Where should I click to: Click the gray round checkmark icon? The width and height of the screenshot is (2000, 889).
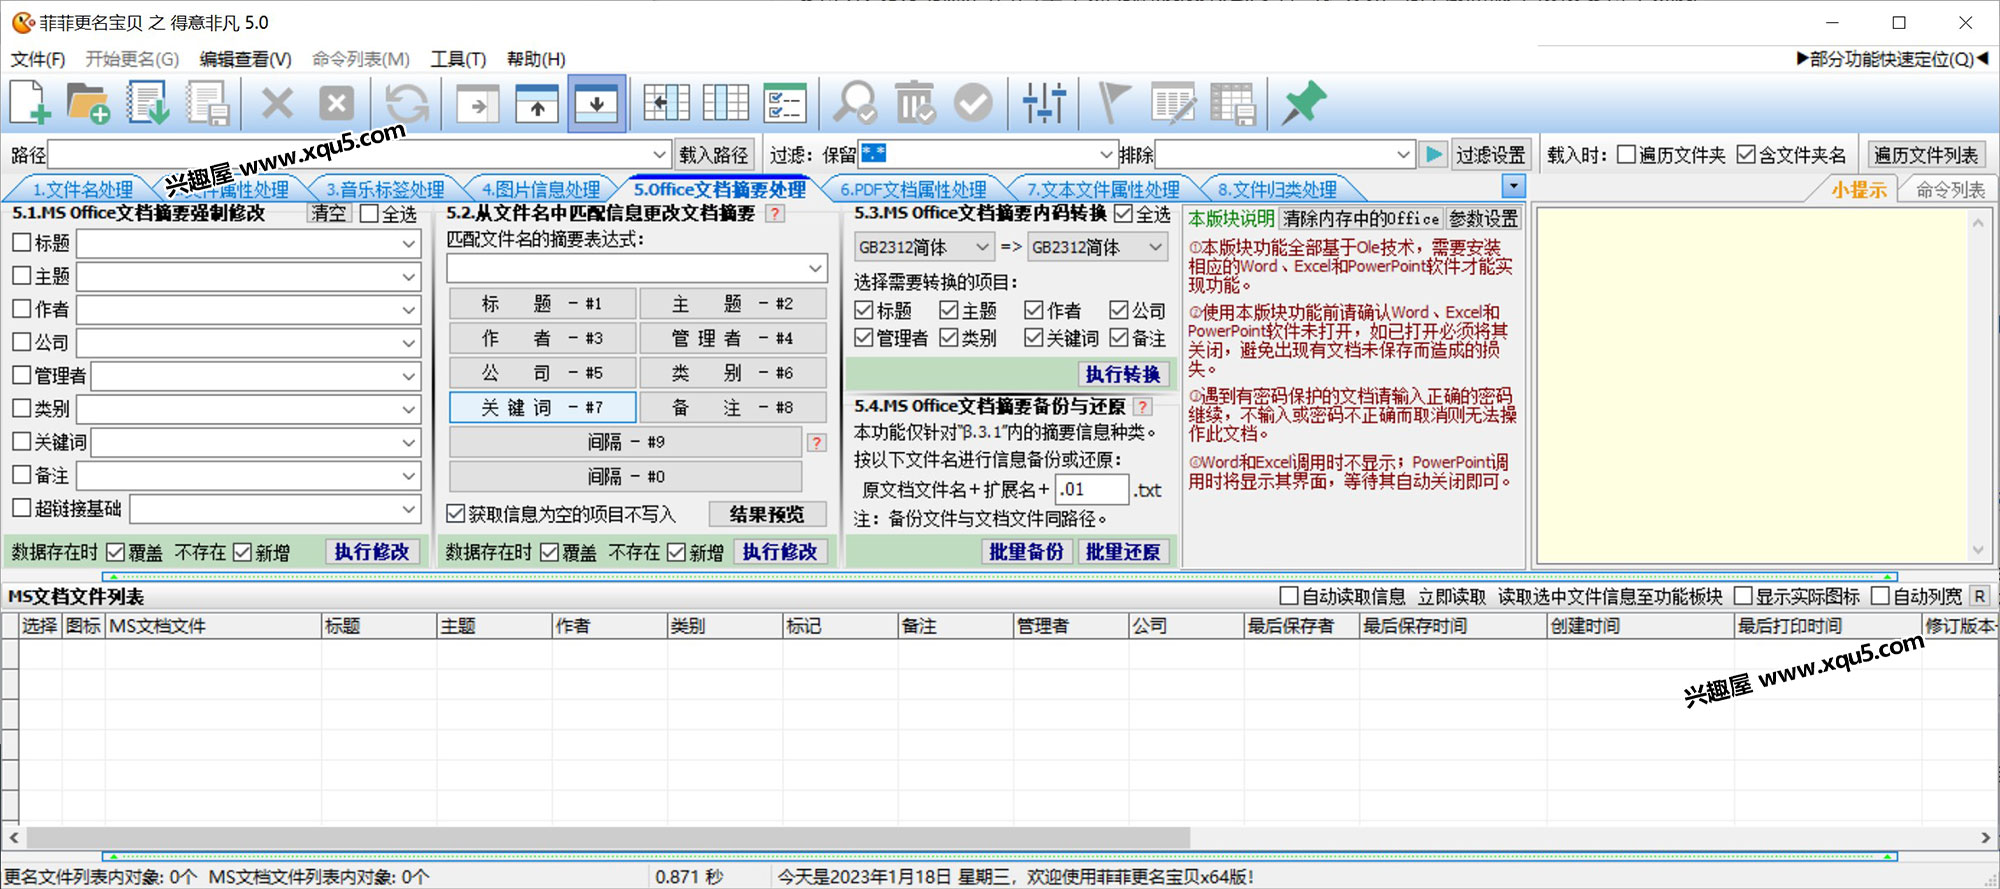(973, 102)
